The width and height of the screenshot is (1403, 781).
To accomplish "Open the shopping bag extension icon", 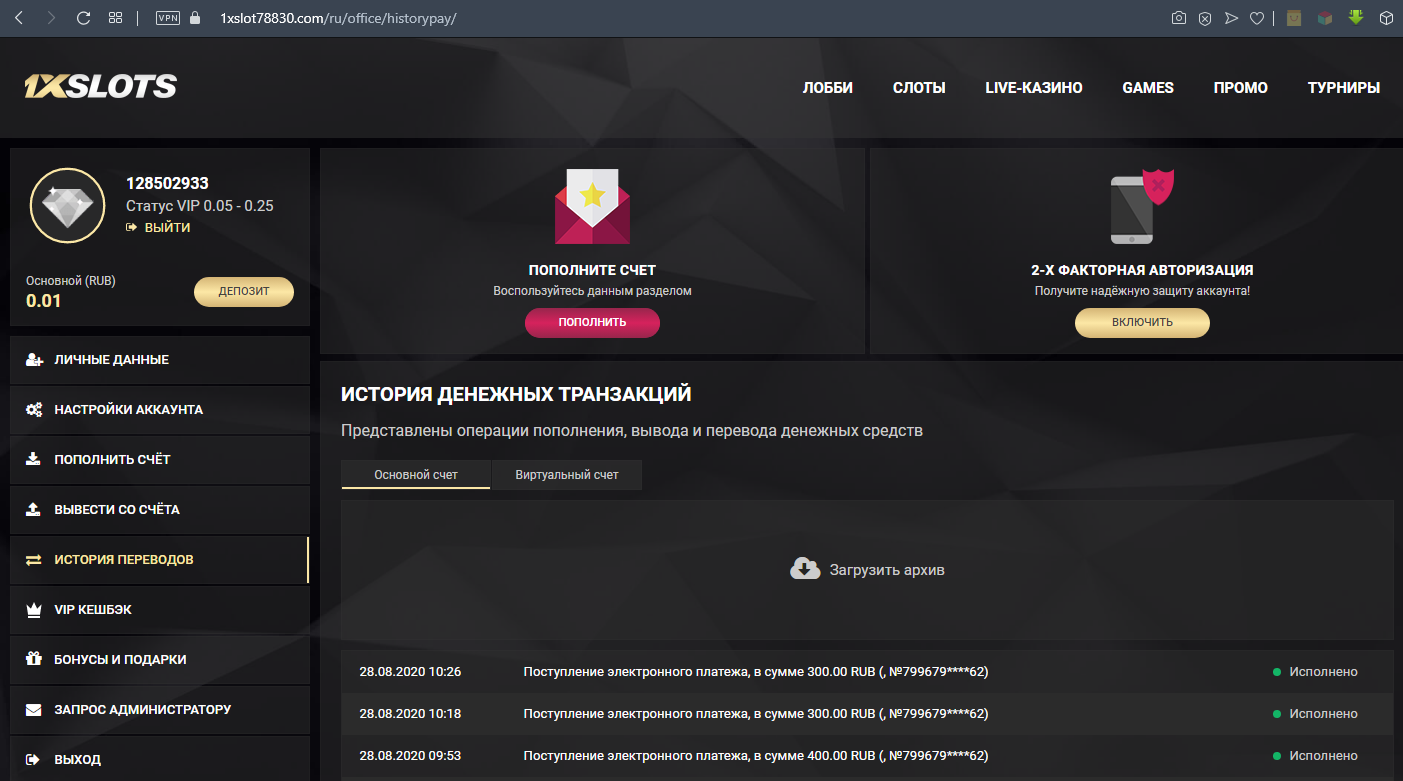I will pyautogui.click(x=1294, y=18).
